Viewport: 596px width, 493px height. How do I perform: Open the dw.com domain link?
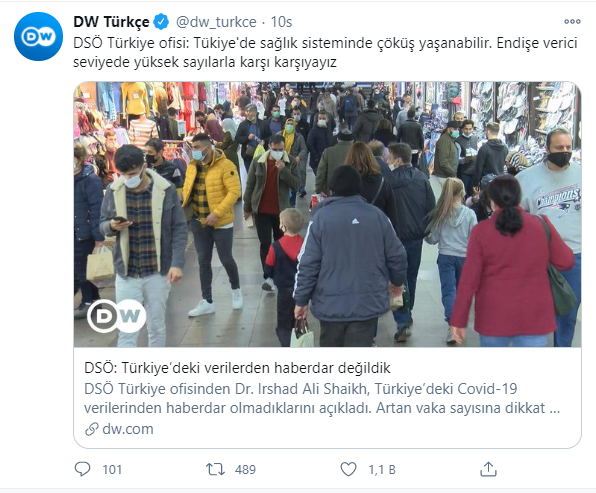pyautogui.click(x=128, y=429)
